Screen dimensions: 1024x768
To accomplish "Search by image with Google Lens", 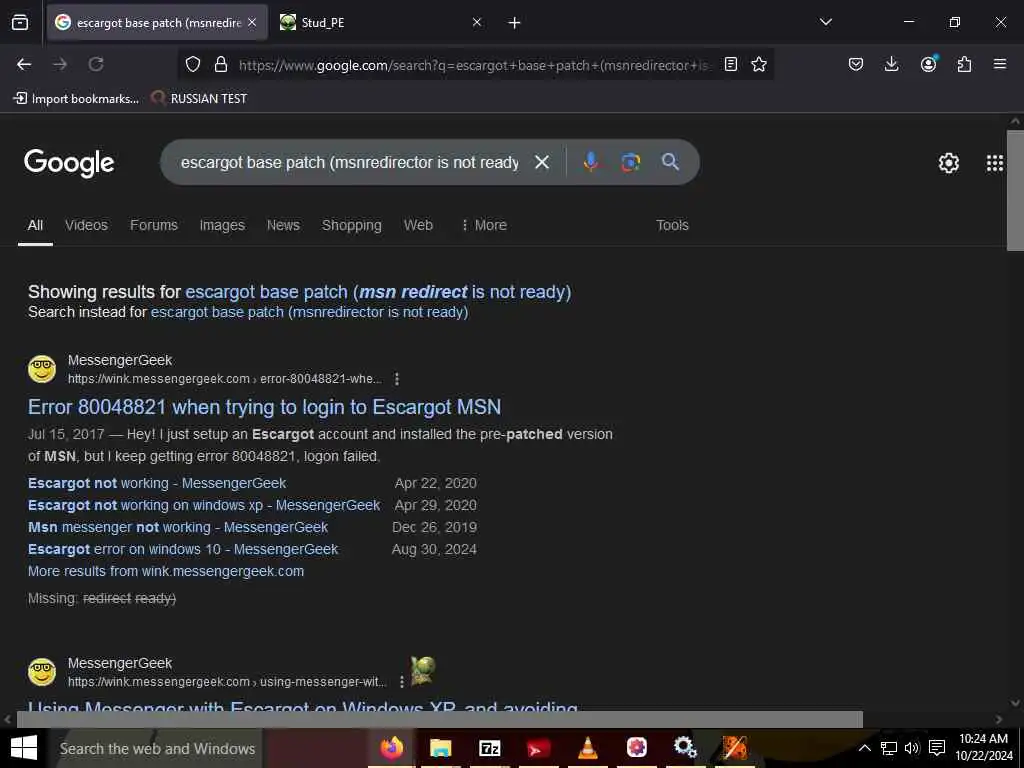I will click(x=630, y=162).
